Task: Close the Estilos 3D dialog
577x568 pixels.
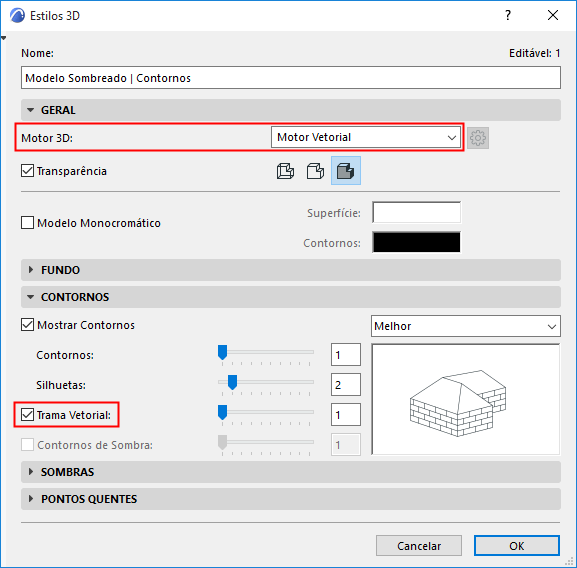Action: (553, 15)
